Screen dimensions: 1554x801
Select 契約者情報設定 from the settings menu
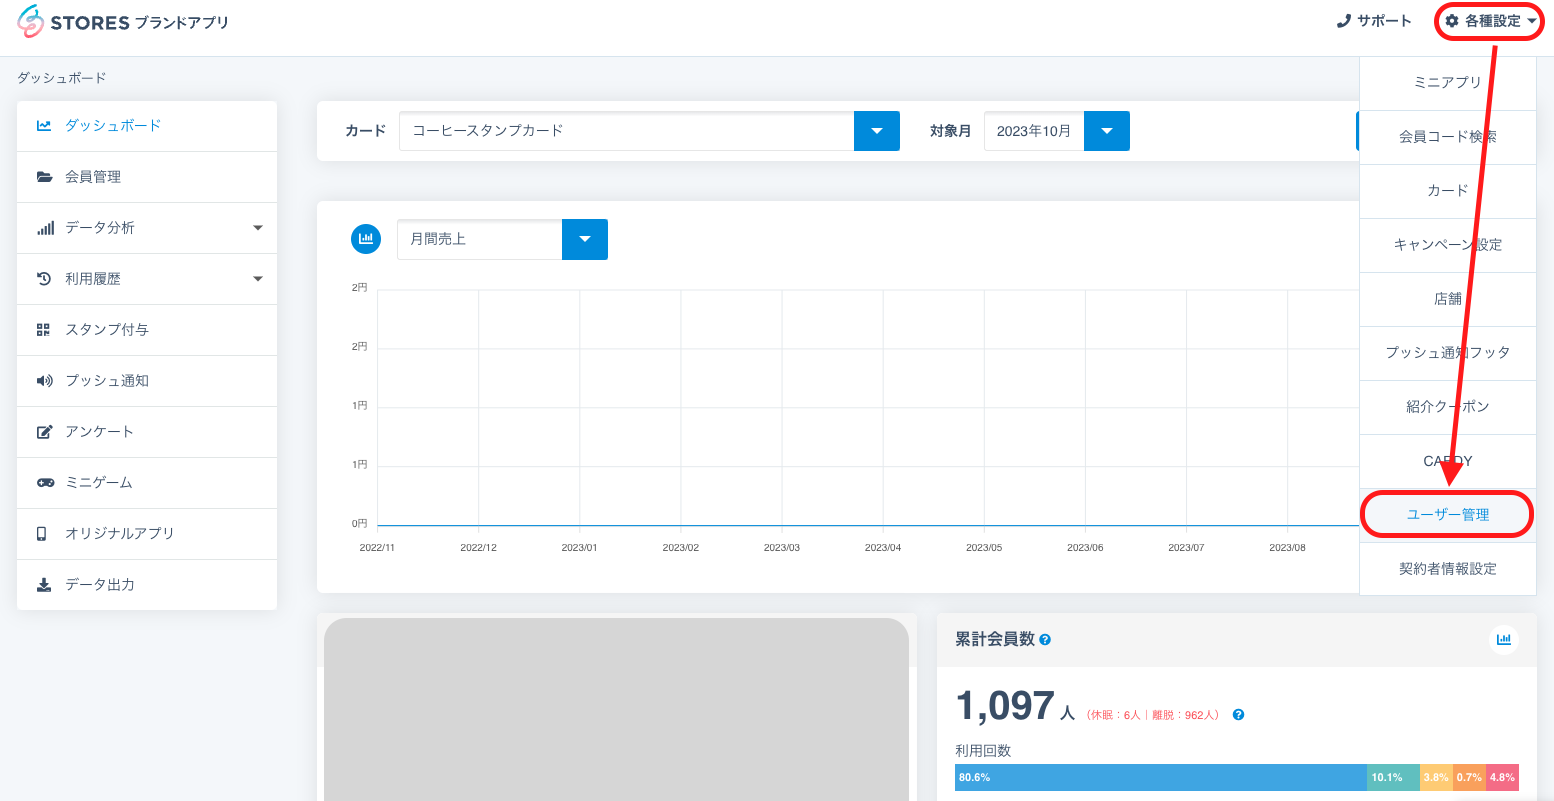tap(1447, 569)
